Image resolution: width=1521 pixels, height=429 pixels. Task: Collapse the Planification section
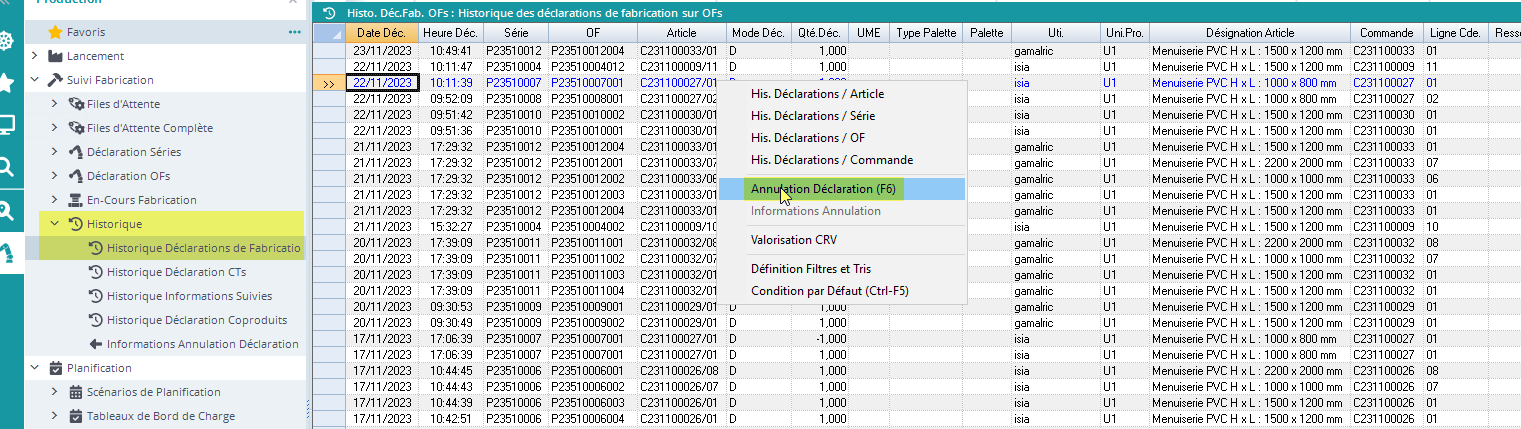pyautogui.click(x=34, y=368)
